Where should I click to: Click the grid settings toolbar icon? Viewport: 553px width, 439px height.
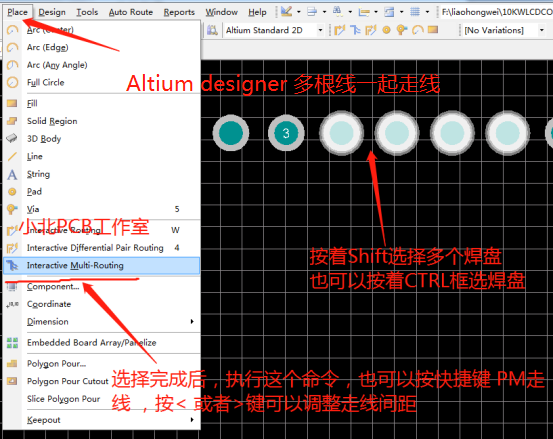(415, 12)
